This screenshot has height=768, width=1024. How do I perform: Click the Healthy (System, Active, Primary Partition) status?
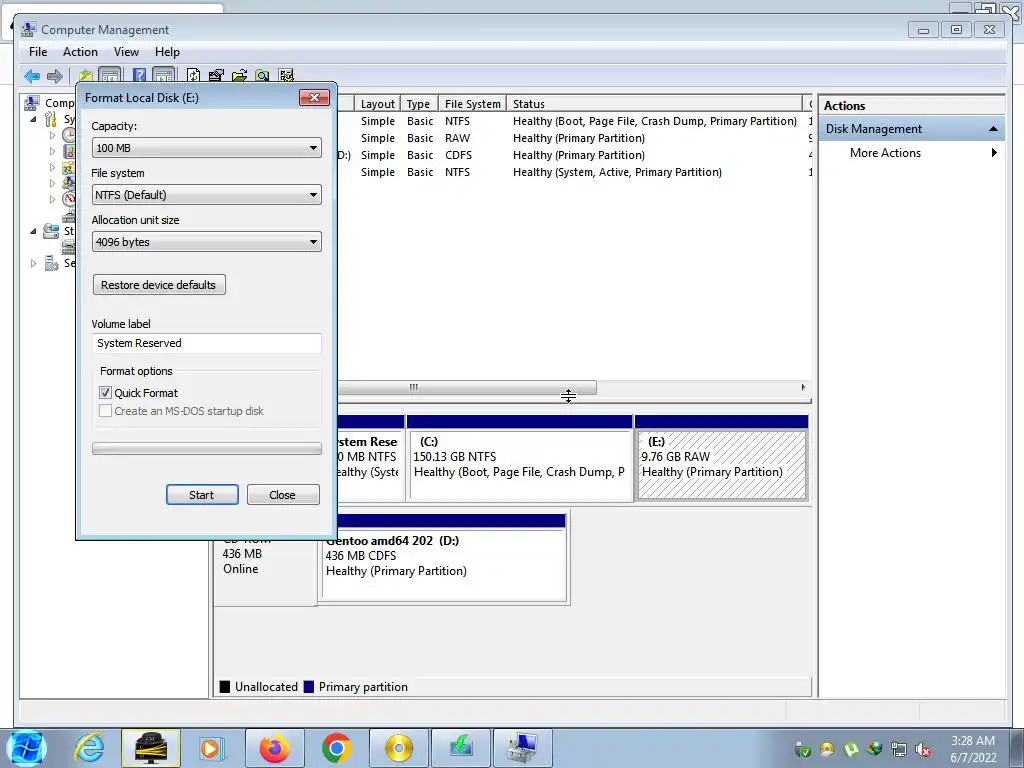(x=617, y=172)
